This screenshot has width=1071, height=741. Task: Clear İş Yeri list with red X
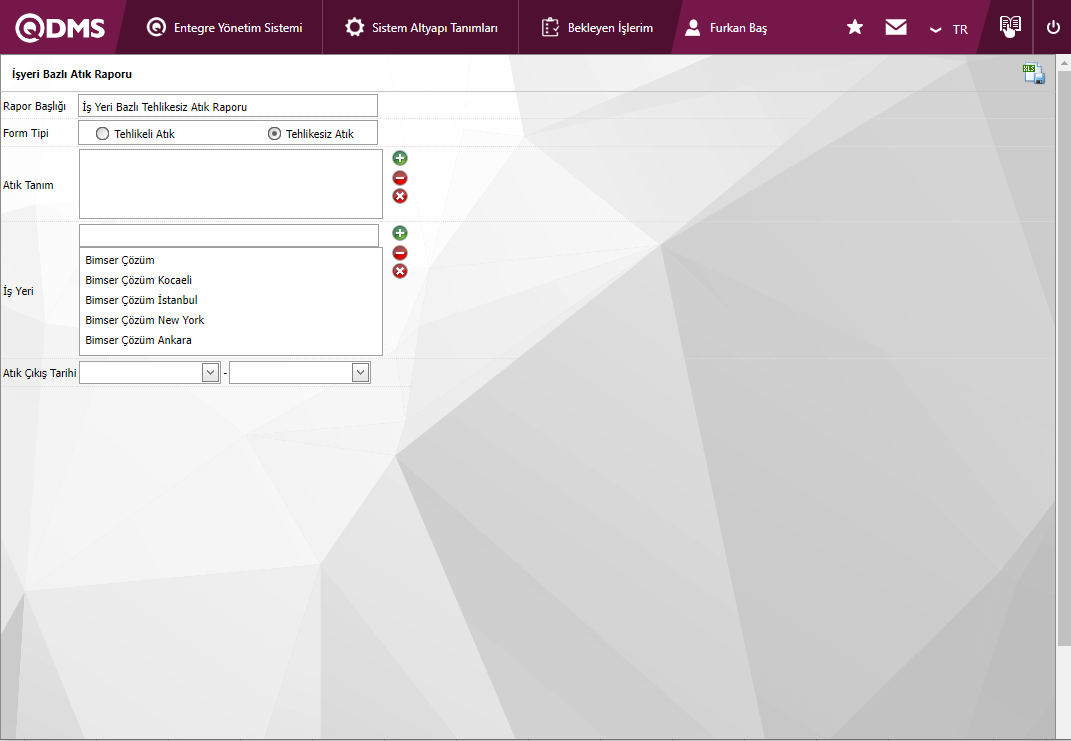click(400, 272)
